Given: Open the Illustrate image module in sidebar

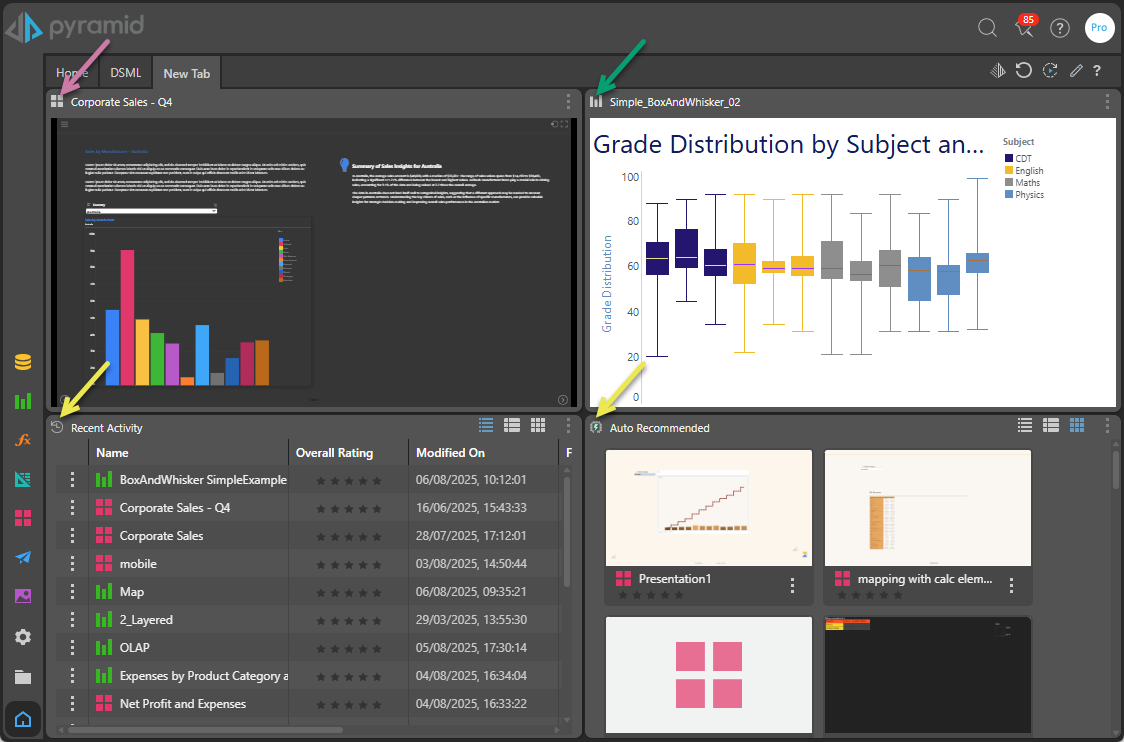Looking at the screenshot, I should 23,596.
